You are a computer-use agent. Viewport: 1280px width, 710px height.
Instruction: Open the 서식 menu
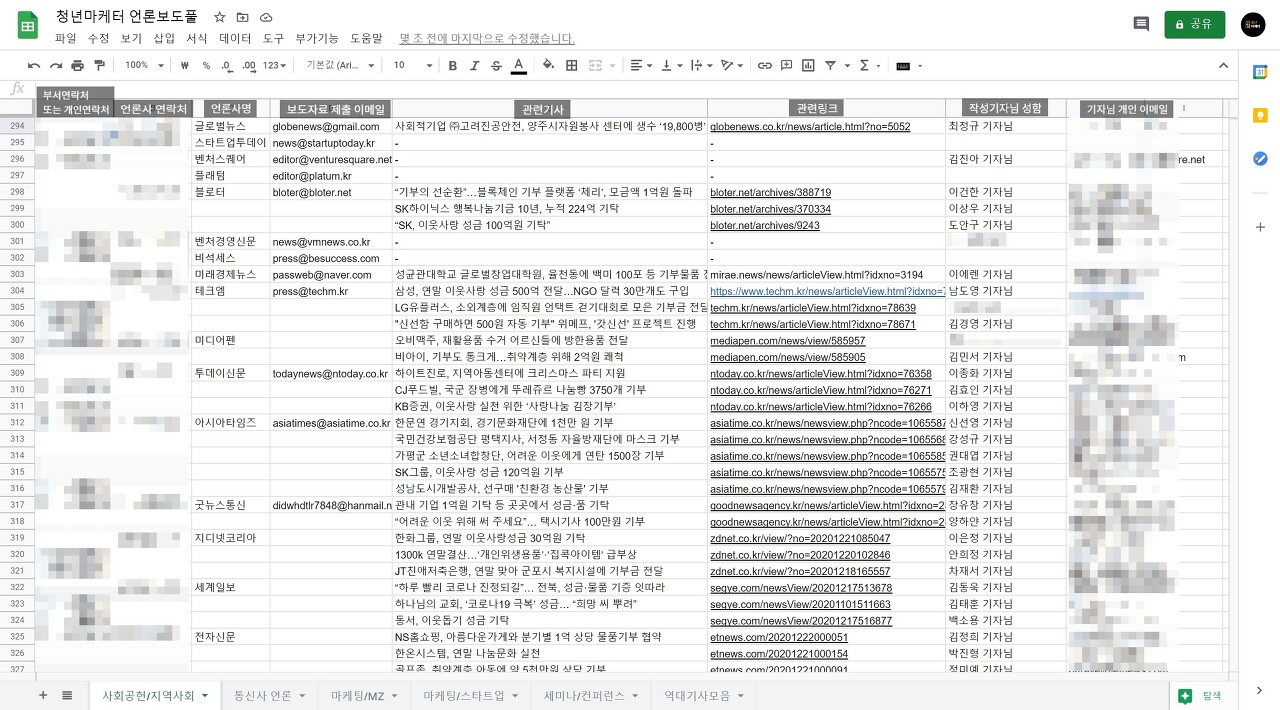pyautogui.click(x=197, y=38)
